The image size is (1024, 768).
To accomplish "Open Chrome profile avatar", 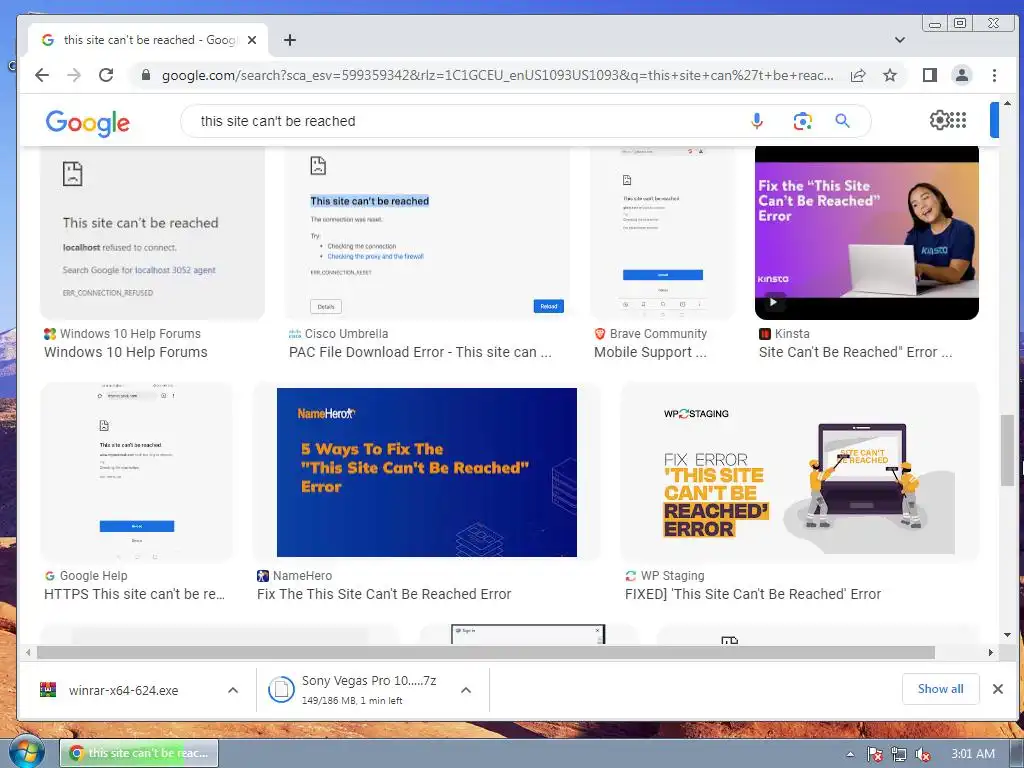I will pyautogui.click(x=961, y=75).
